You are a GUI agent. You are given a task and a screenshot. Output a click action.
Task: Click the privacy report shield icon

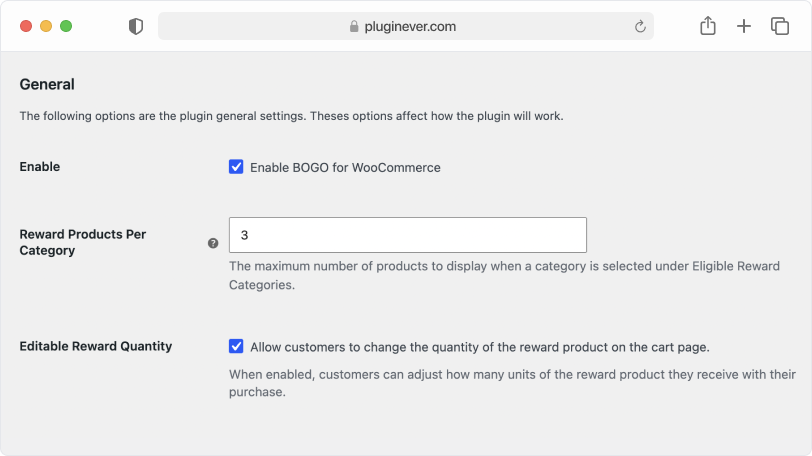click(x=136, y=26)
